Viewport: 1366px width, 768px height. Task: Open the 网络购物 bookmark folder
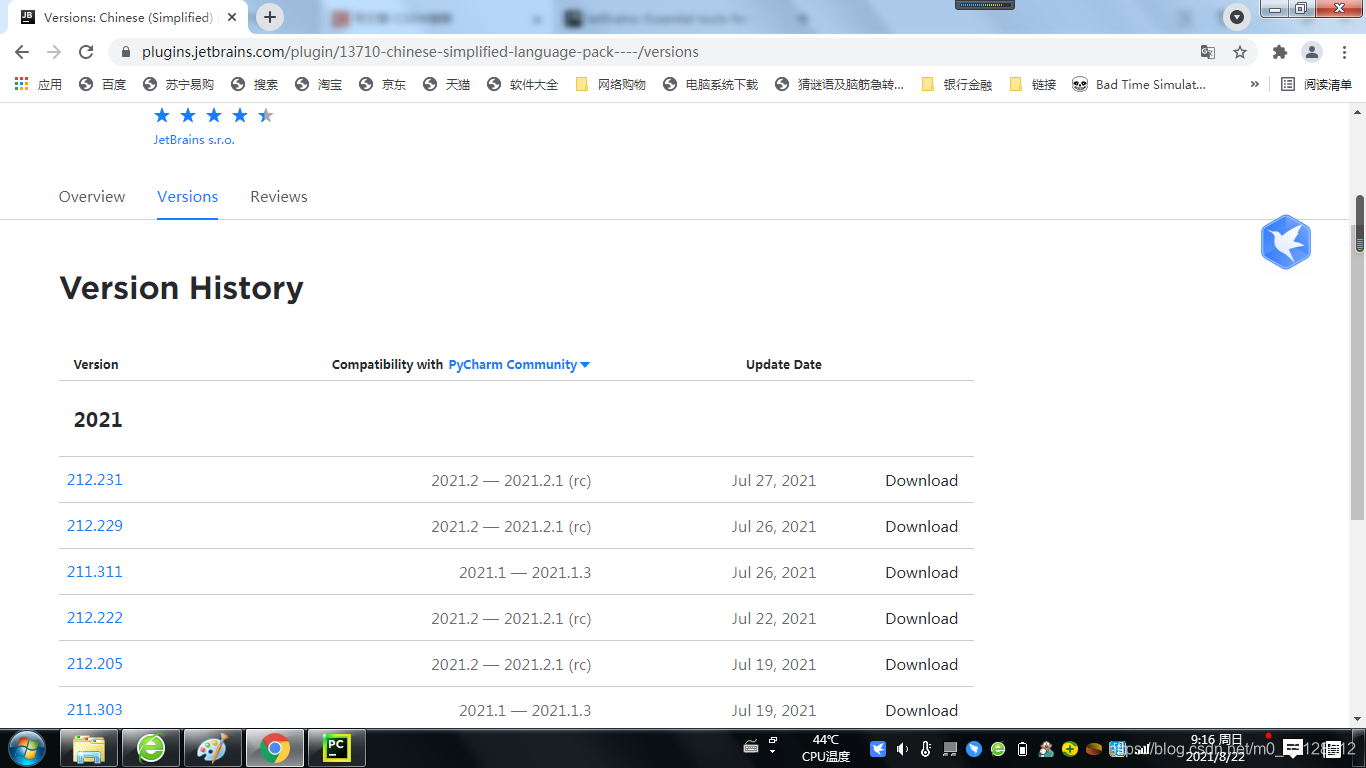(610, 84)
